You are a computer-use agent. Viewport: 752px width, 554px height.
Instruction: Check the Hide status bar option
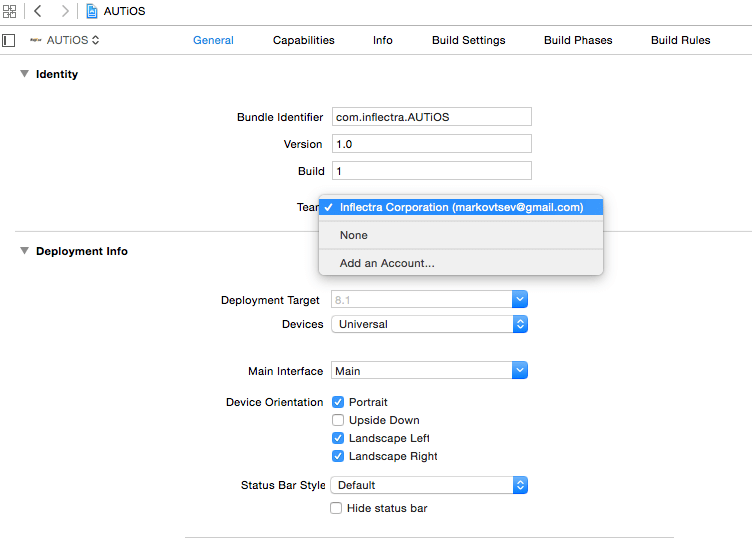[337, 508]
